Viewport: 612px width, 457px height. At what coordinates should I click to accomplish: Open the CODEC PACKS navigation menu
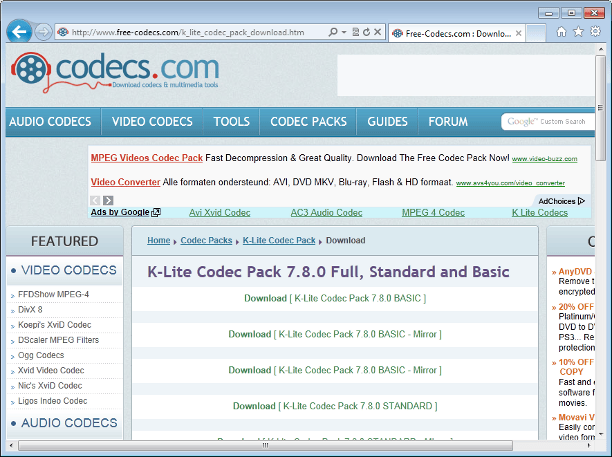pyautogui.click(x=308, y=122)
